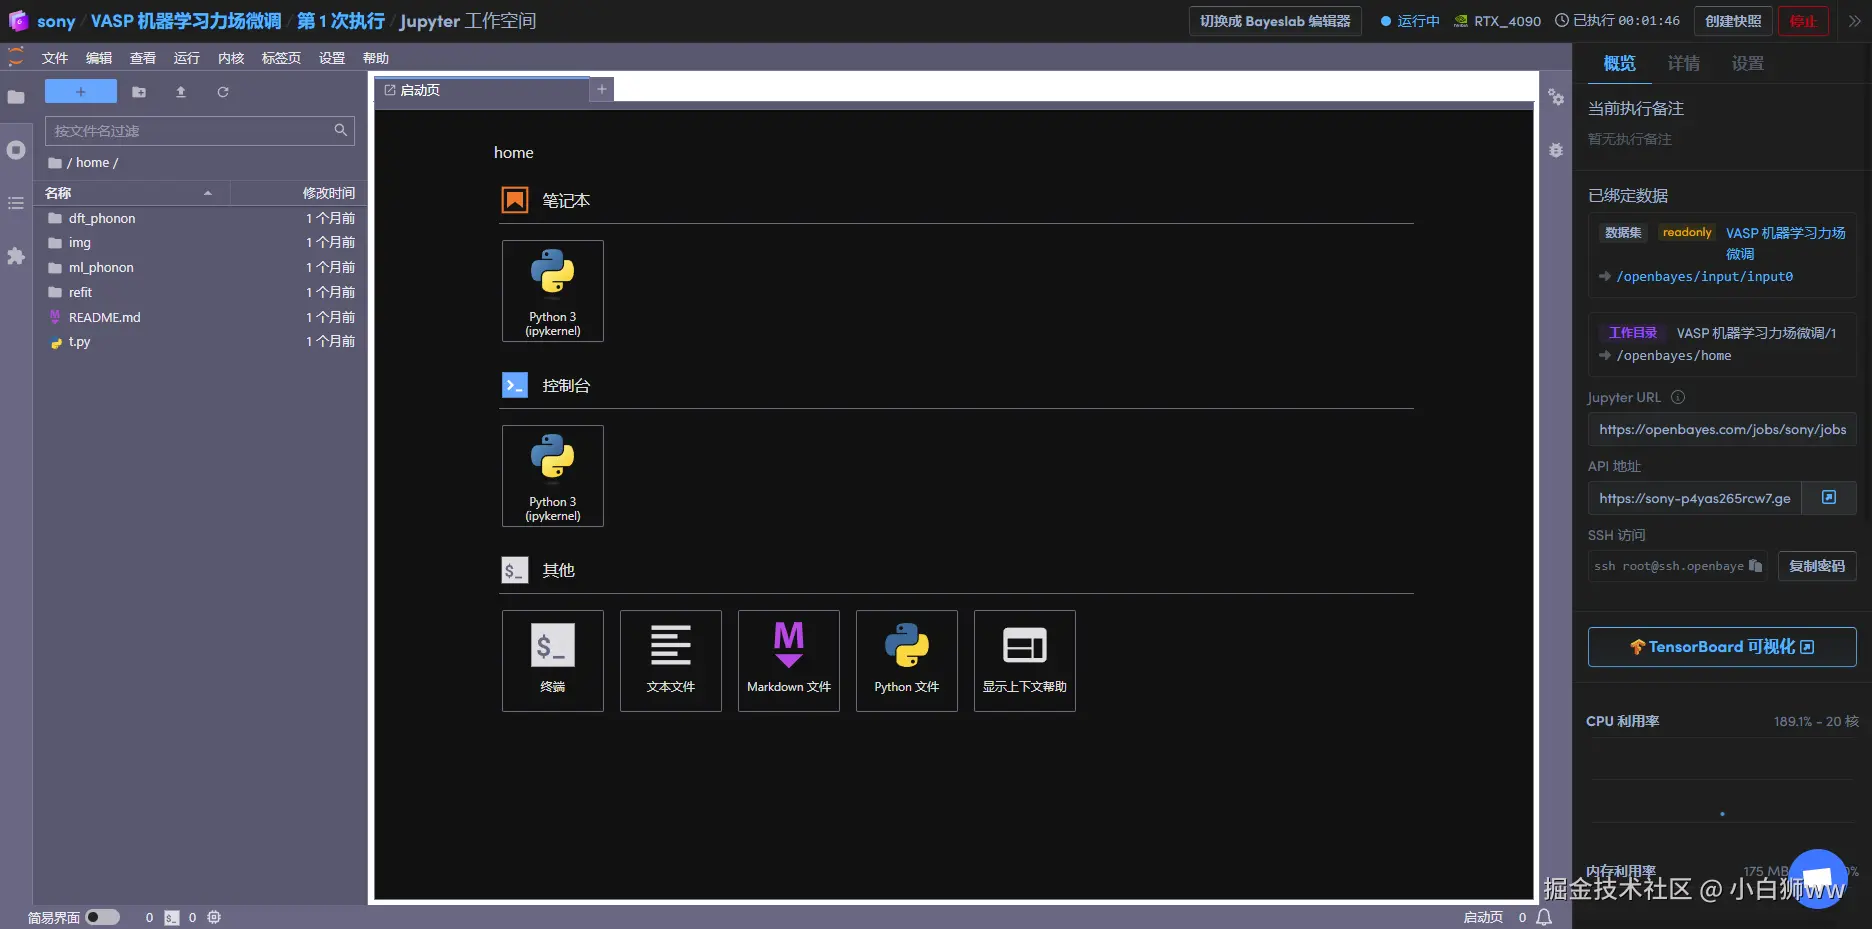Click the sony breadcrumb link
The image size is (1872, 929).
56,21
